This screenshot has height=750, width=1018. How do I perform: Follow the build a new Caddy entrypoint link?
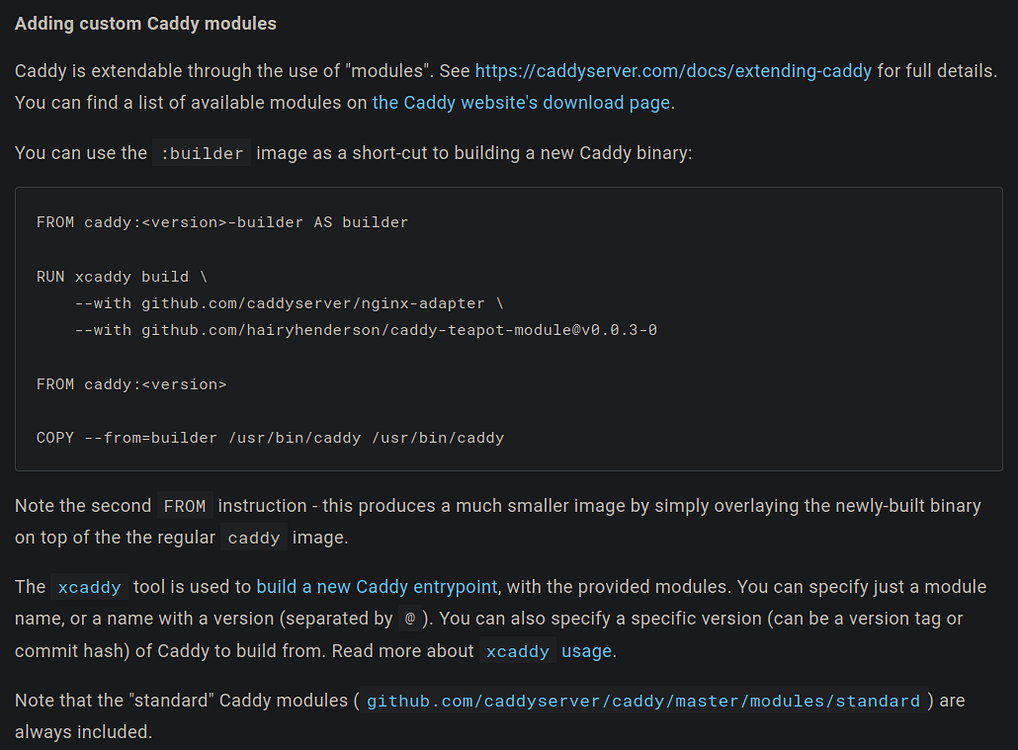377,586
